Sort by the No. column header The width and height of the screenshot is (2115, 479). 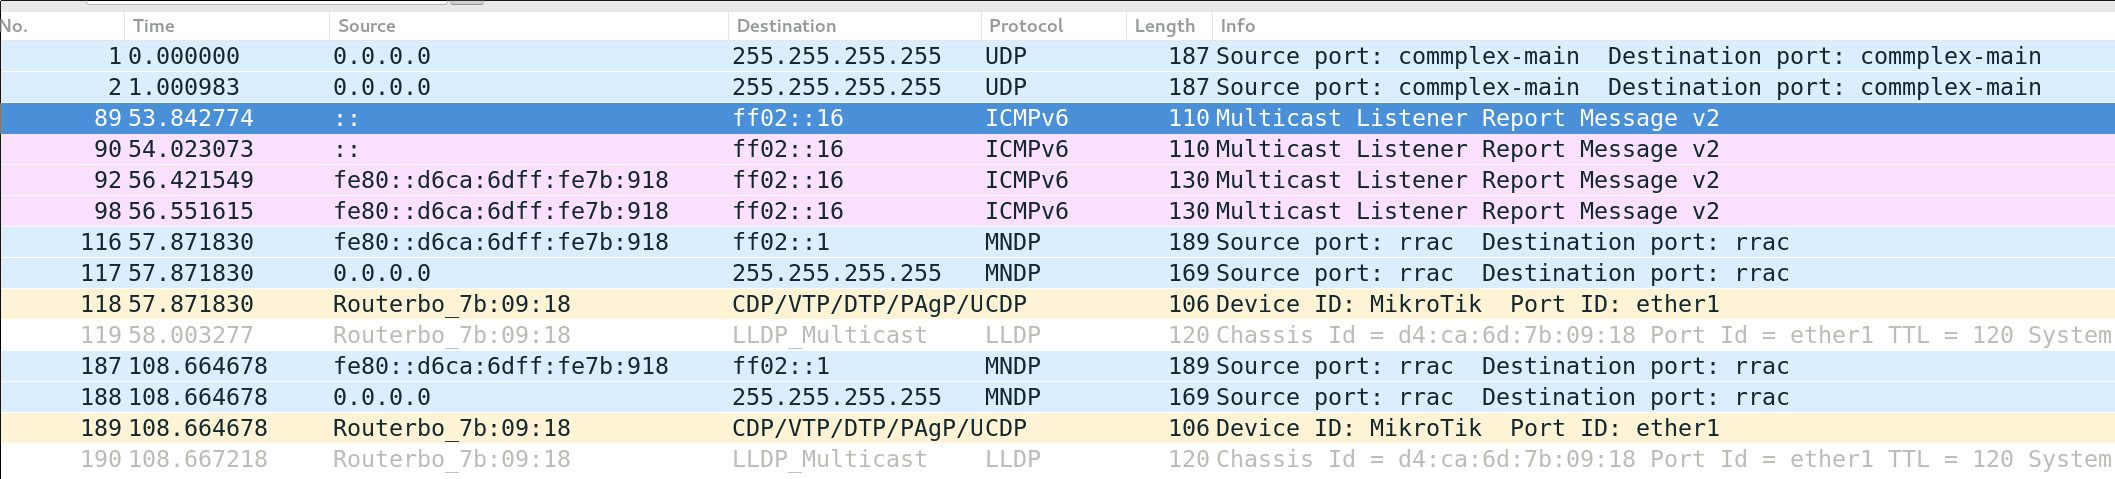tap(62, 26)
